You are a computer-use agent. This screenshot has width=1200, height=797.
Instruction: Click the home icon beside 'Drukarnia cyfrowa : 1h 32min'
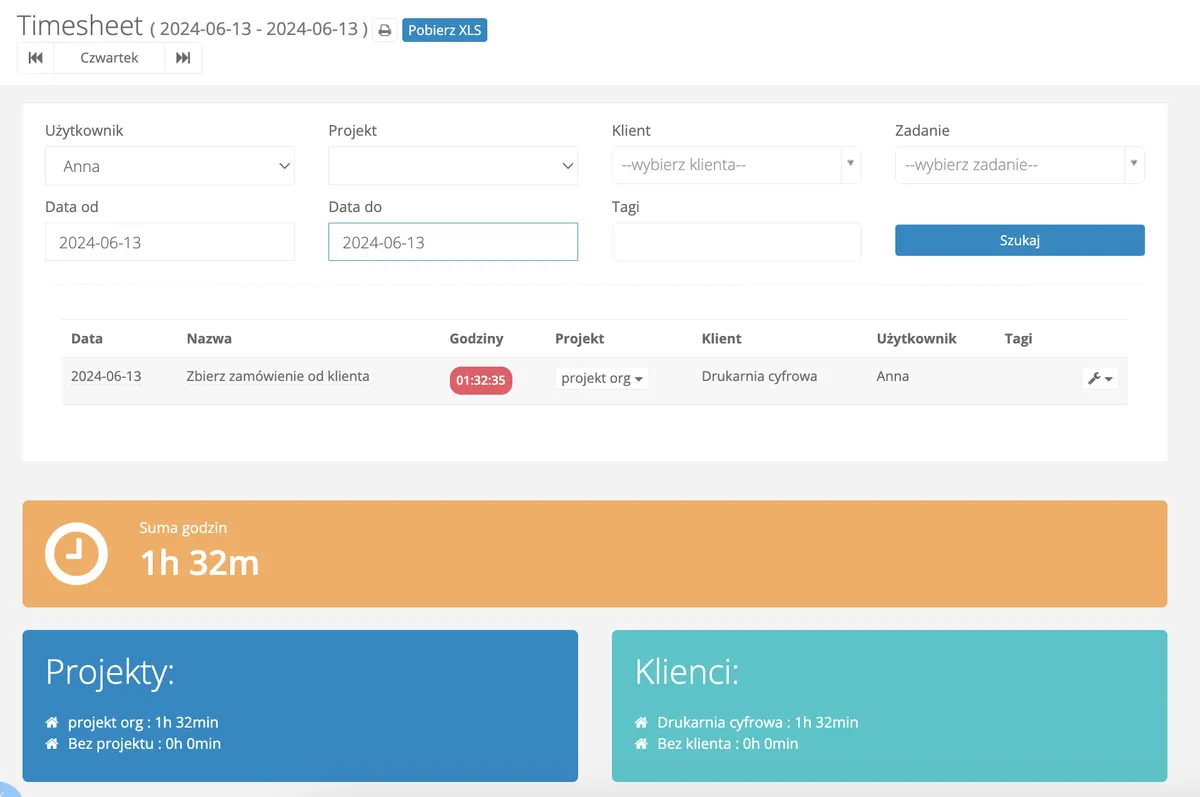point(641,722)
